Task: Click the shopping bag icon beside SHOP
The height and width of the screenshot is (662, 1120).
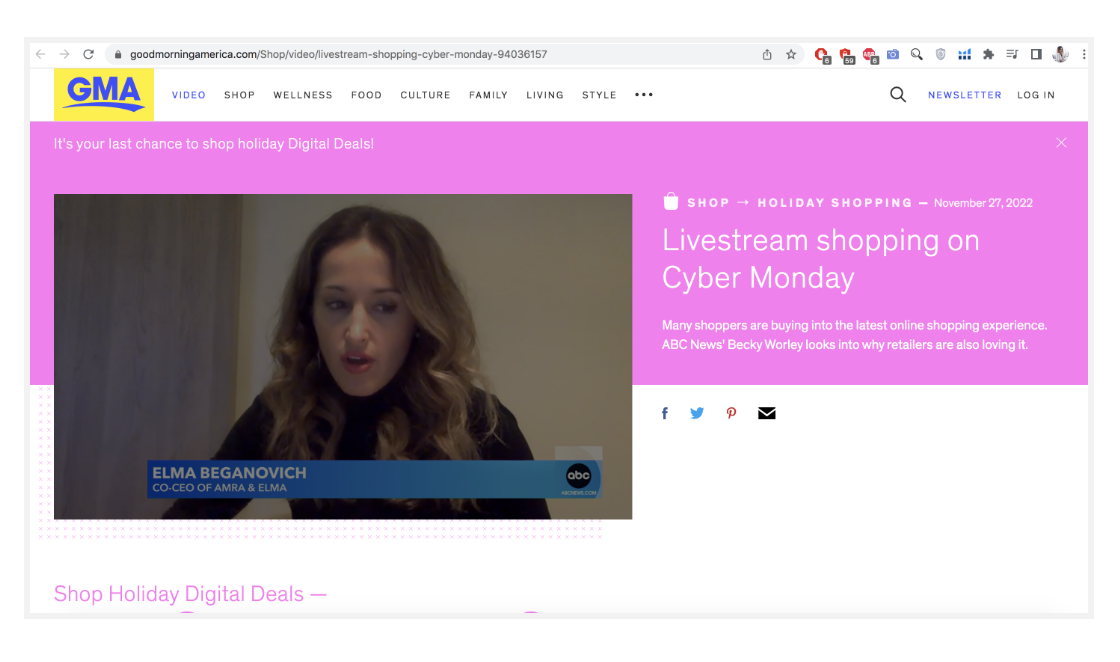Action: point(671,201)
